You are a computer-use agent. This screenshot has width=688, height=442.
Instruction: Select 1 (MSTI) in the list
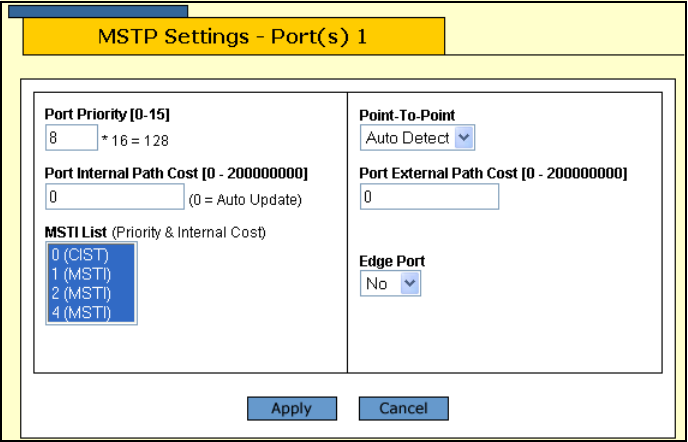(x=80, y=272)
